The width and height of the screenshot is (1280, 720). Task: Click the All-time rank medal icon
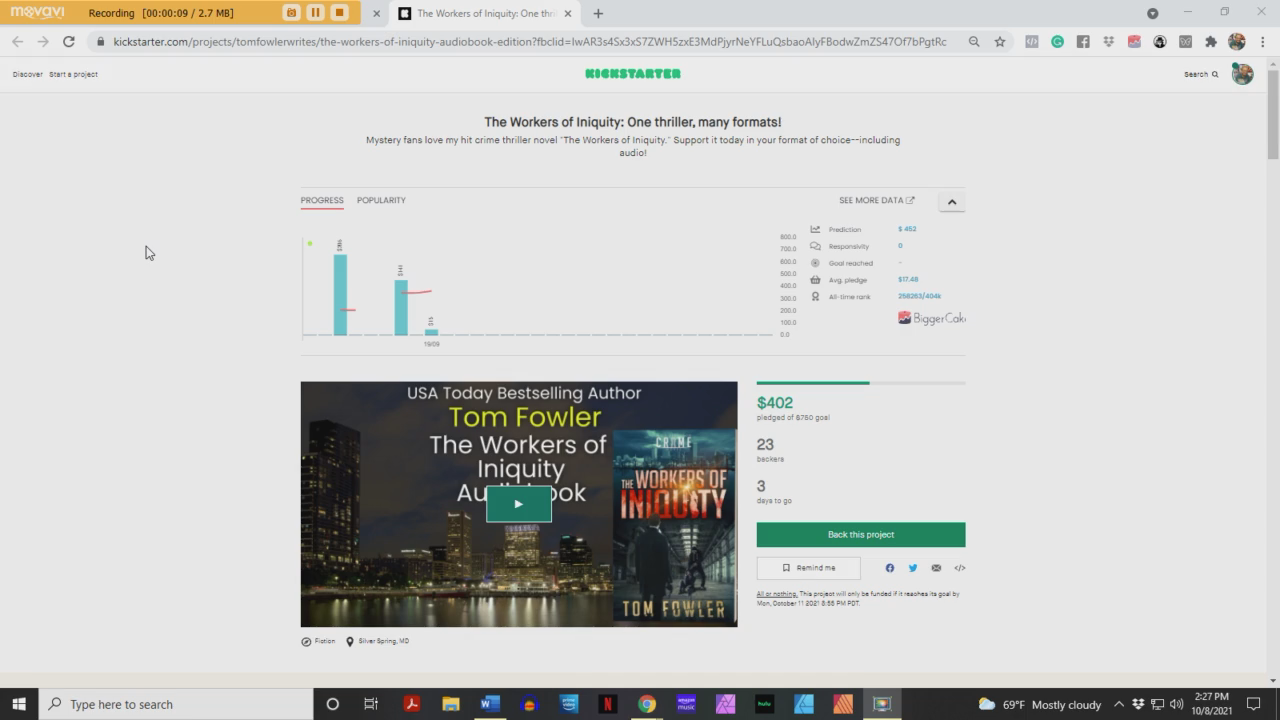815,297
